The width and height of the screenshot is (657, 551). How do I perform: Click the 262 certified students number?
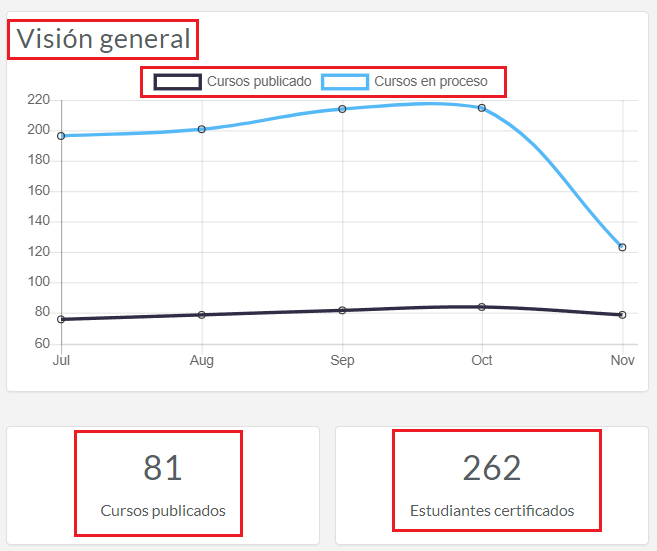coord(492,468)
